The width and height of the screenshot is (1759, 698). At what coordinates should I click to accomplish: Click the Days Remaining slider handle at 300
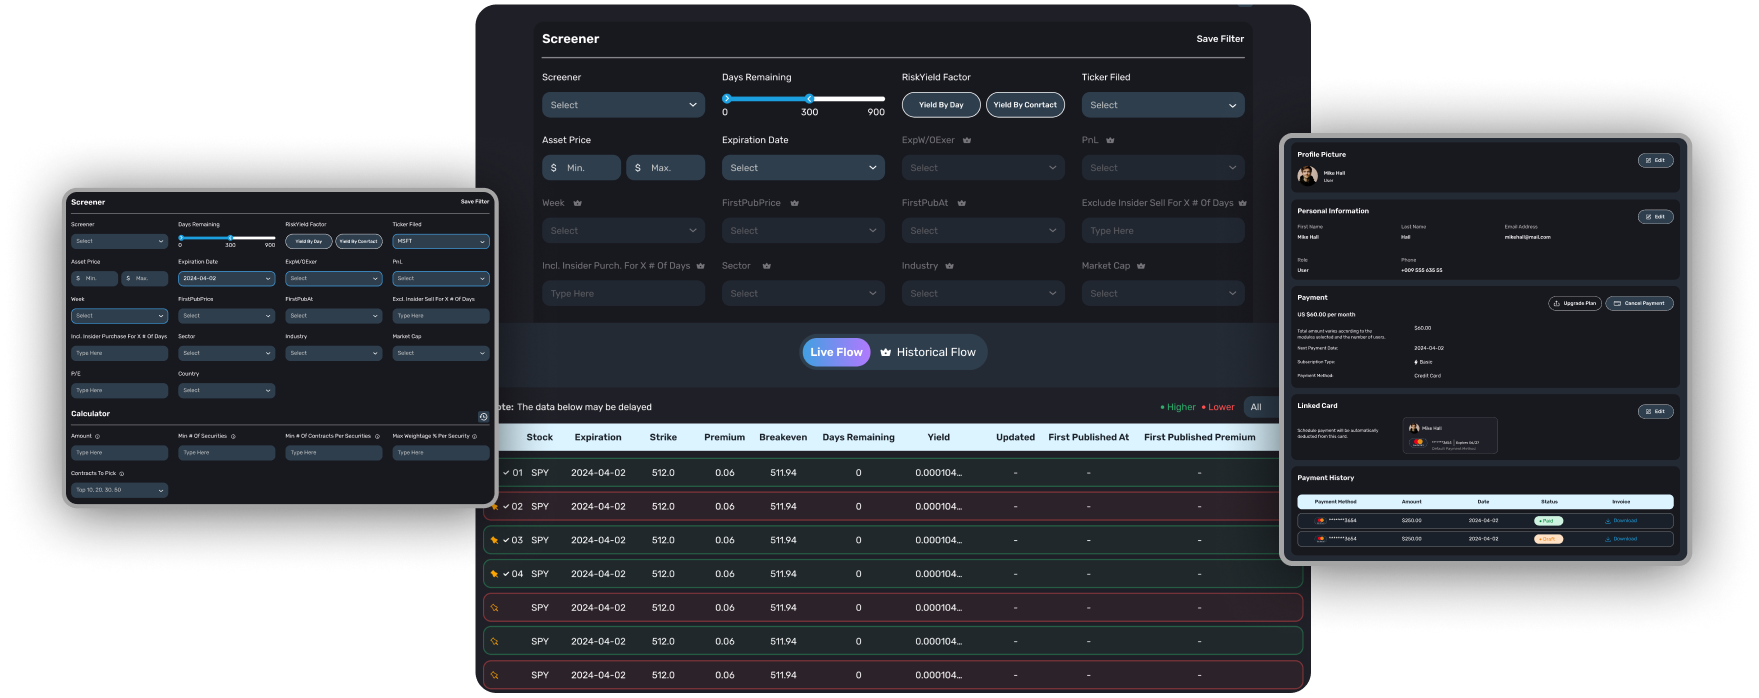(x=809, y=98)
